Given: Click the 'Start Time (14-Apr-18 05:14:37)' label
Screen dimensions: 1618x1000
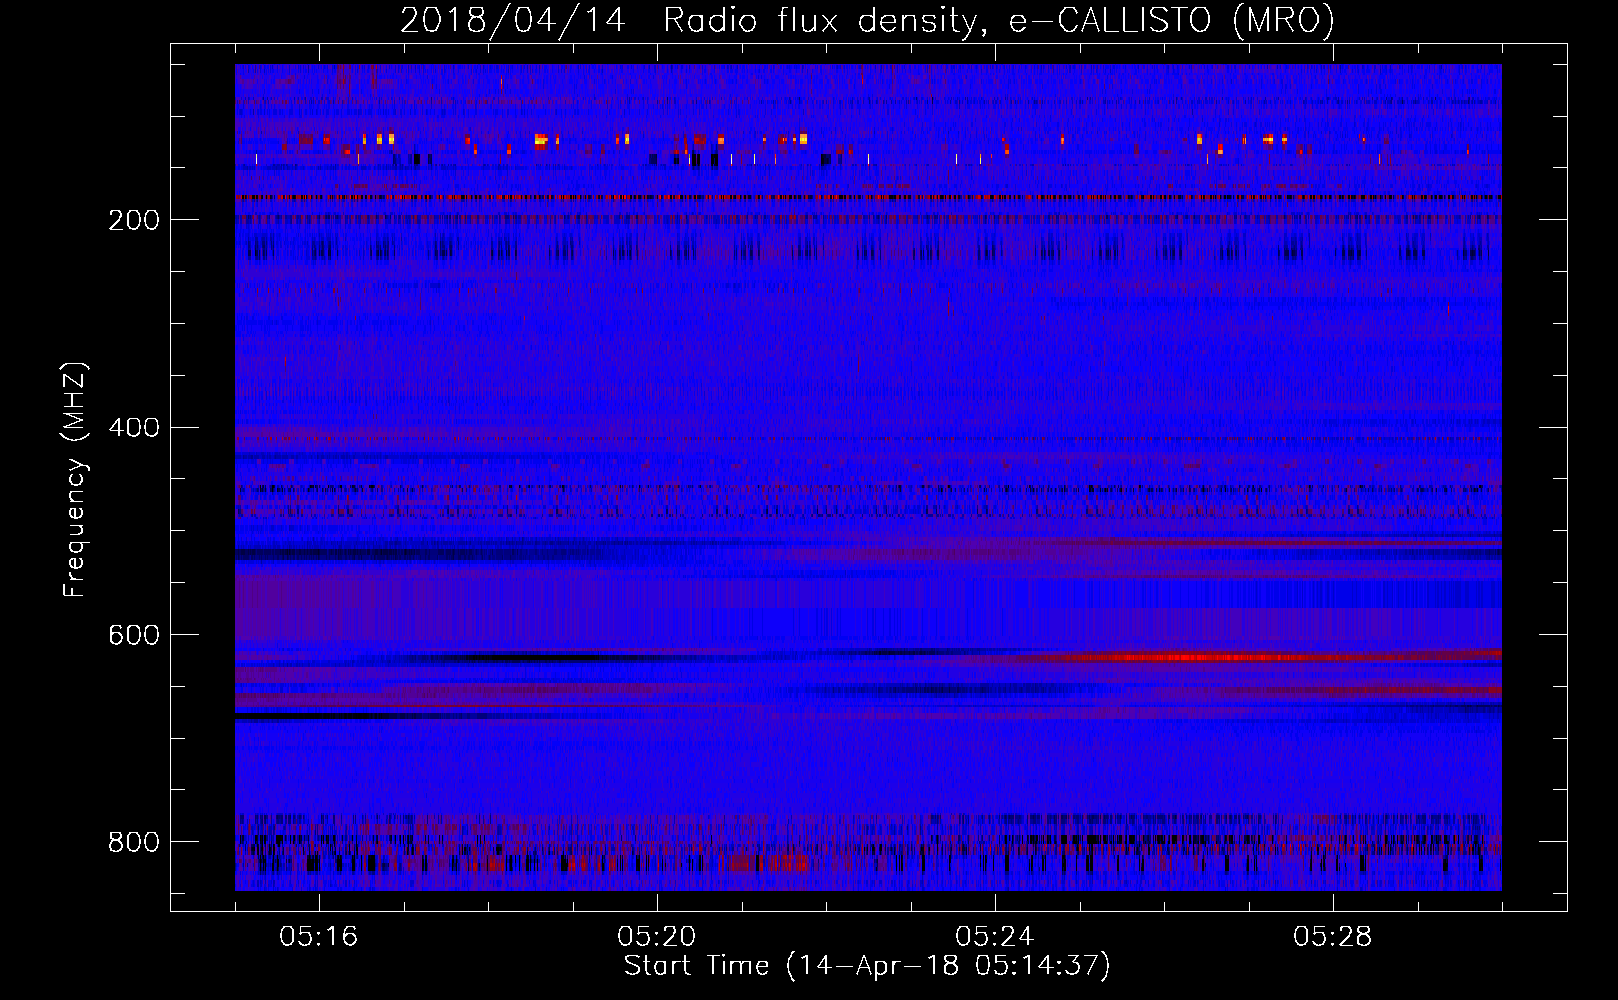Looking at the screenshot, I should (867, 966).
